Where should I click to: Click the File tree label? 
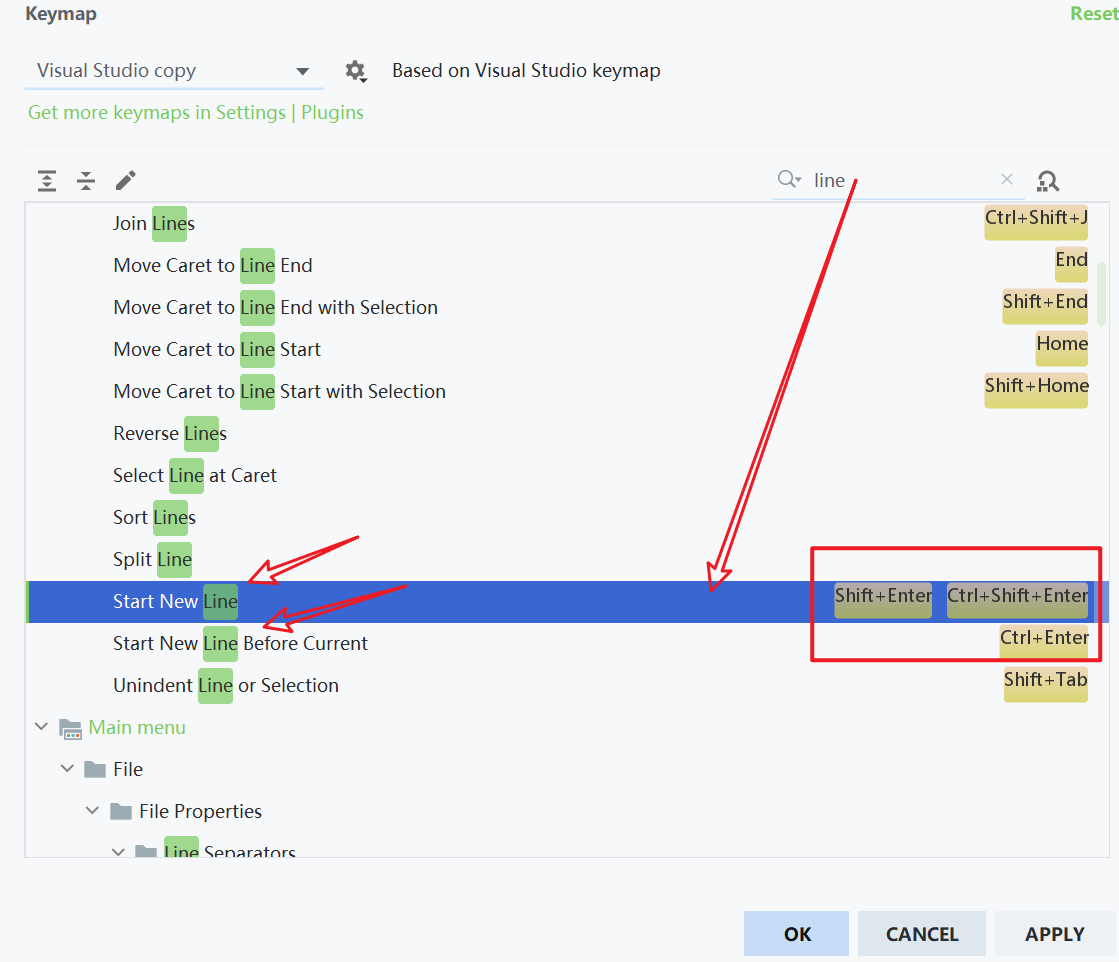128,769
